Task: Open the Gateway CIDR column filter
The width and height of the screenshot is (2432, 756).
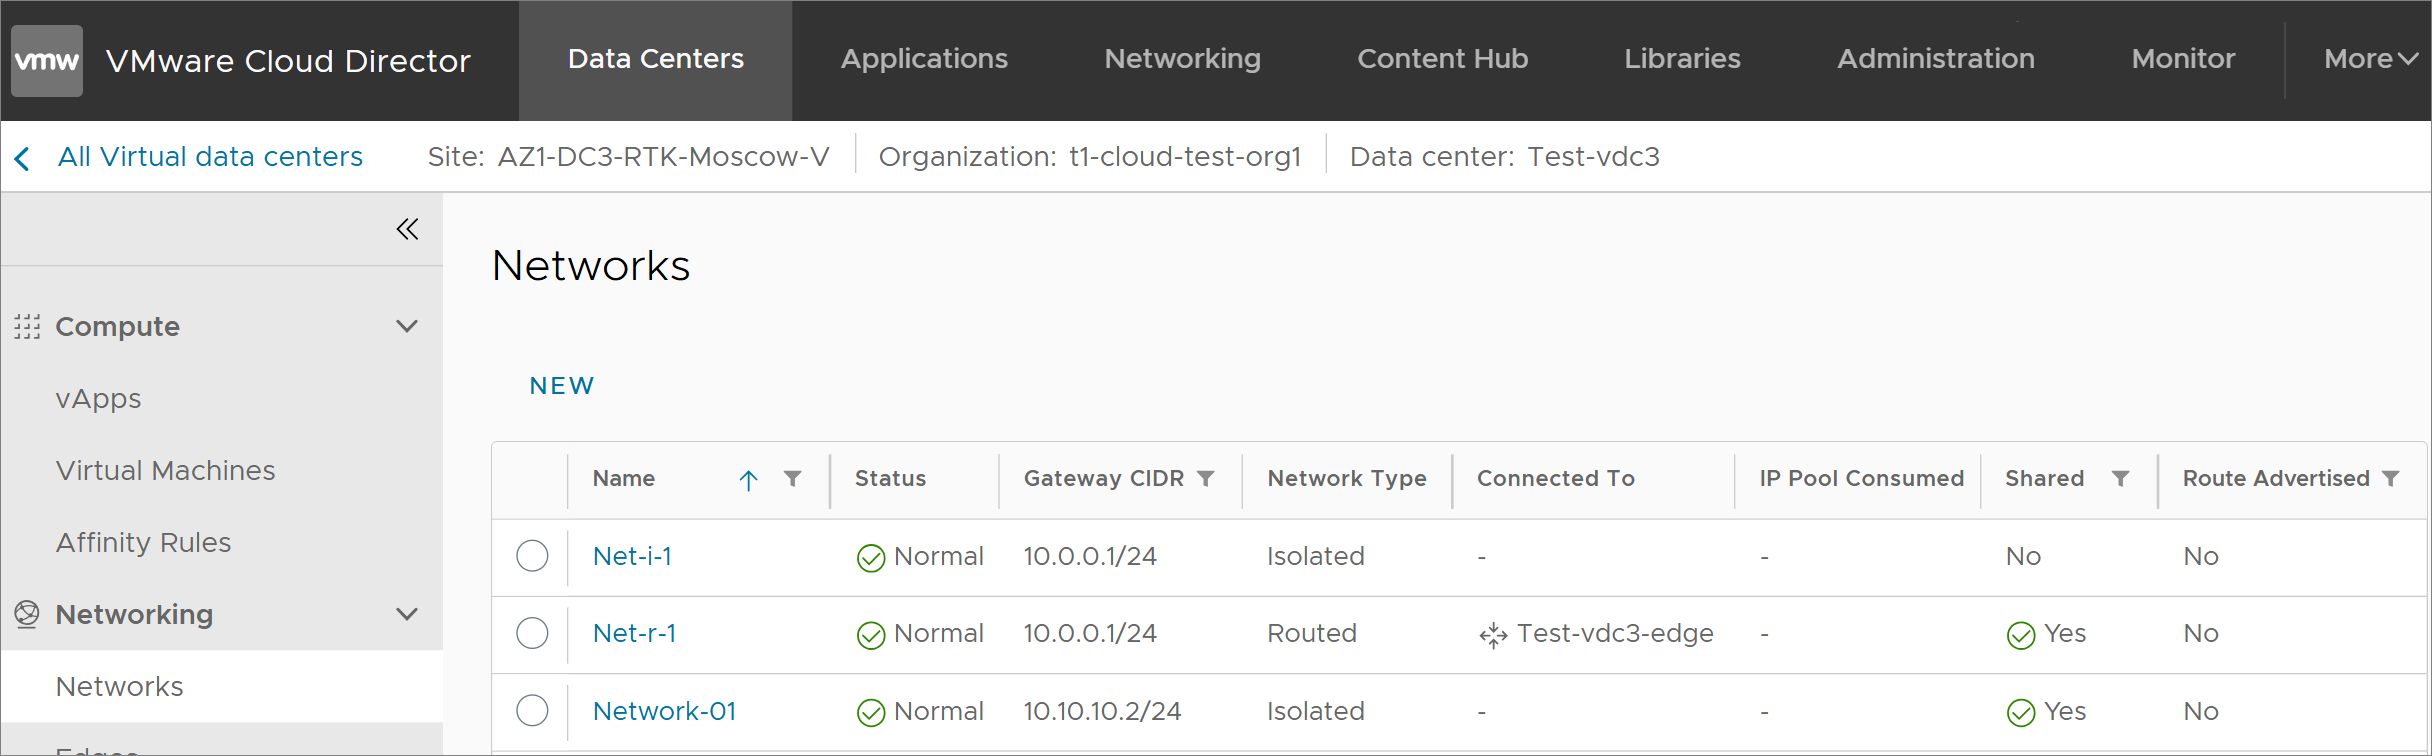Action: [x=1206, y=479]
